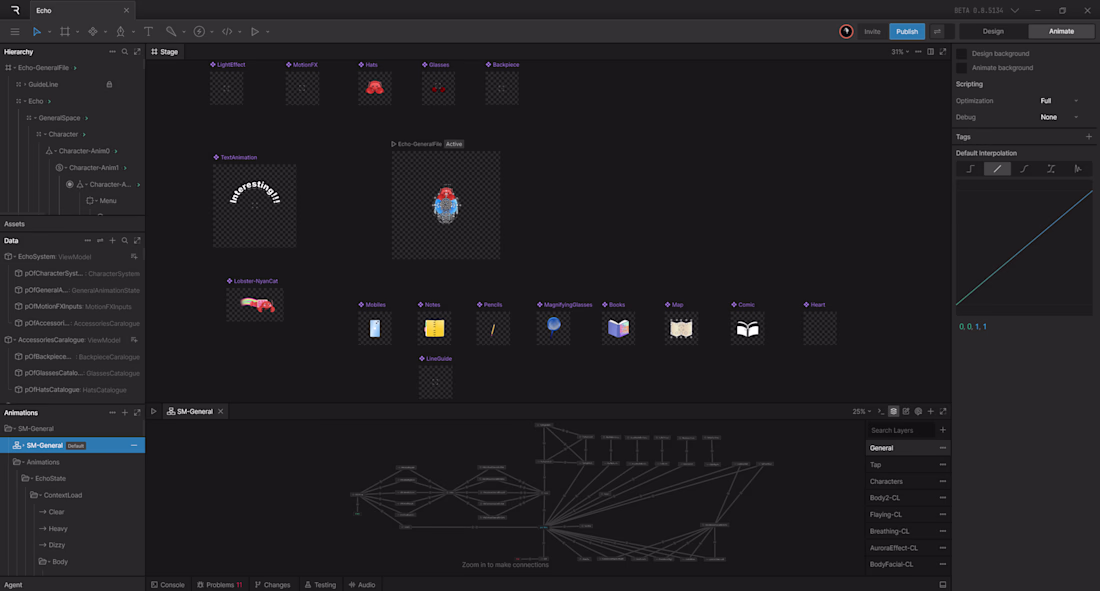The width and height of the screenshot is (1100, 591).
Task: Open options for the Tap layer
Action: pyautogui.click(x=943, y=465)
